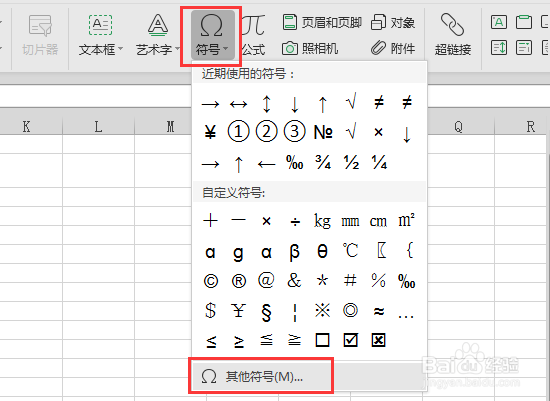
Task: Insert the ☑ checked box symbol
Action: tap(350, 340)
